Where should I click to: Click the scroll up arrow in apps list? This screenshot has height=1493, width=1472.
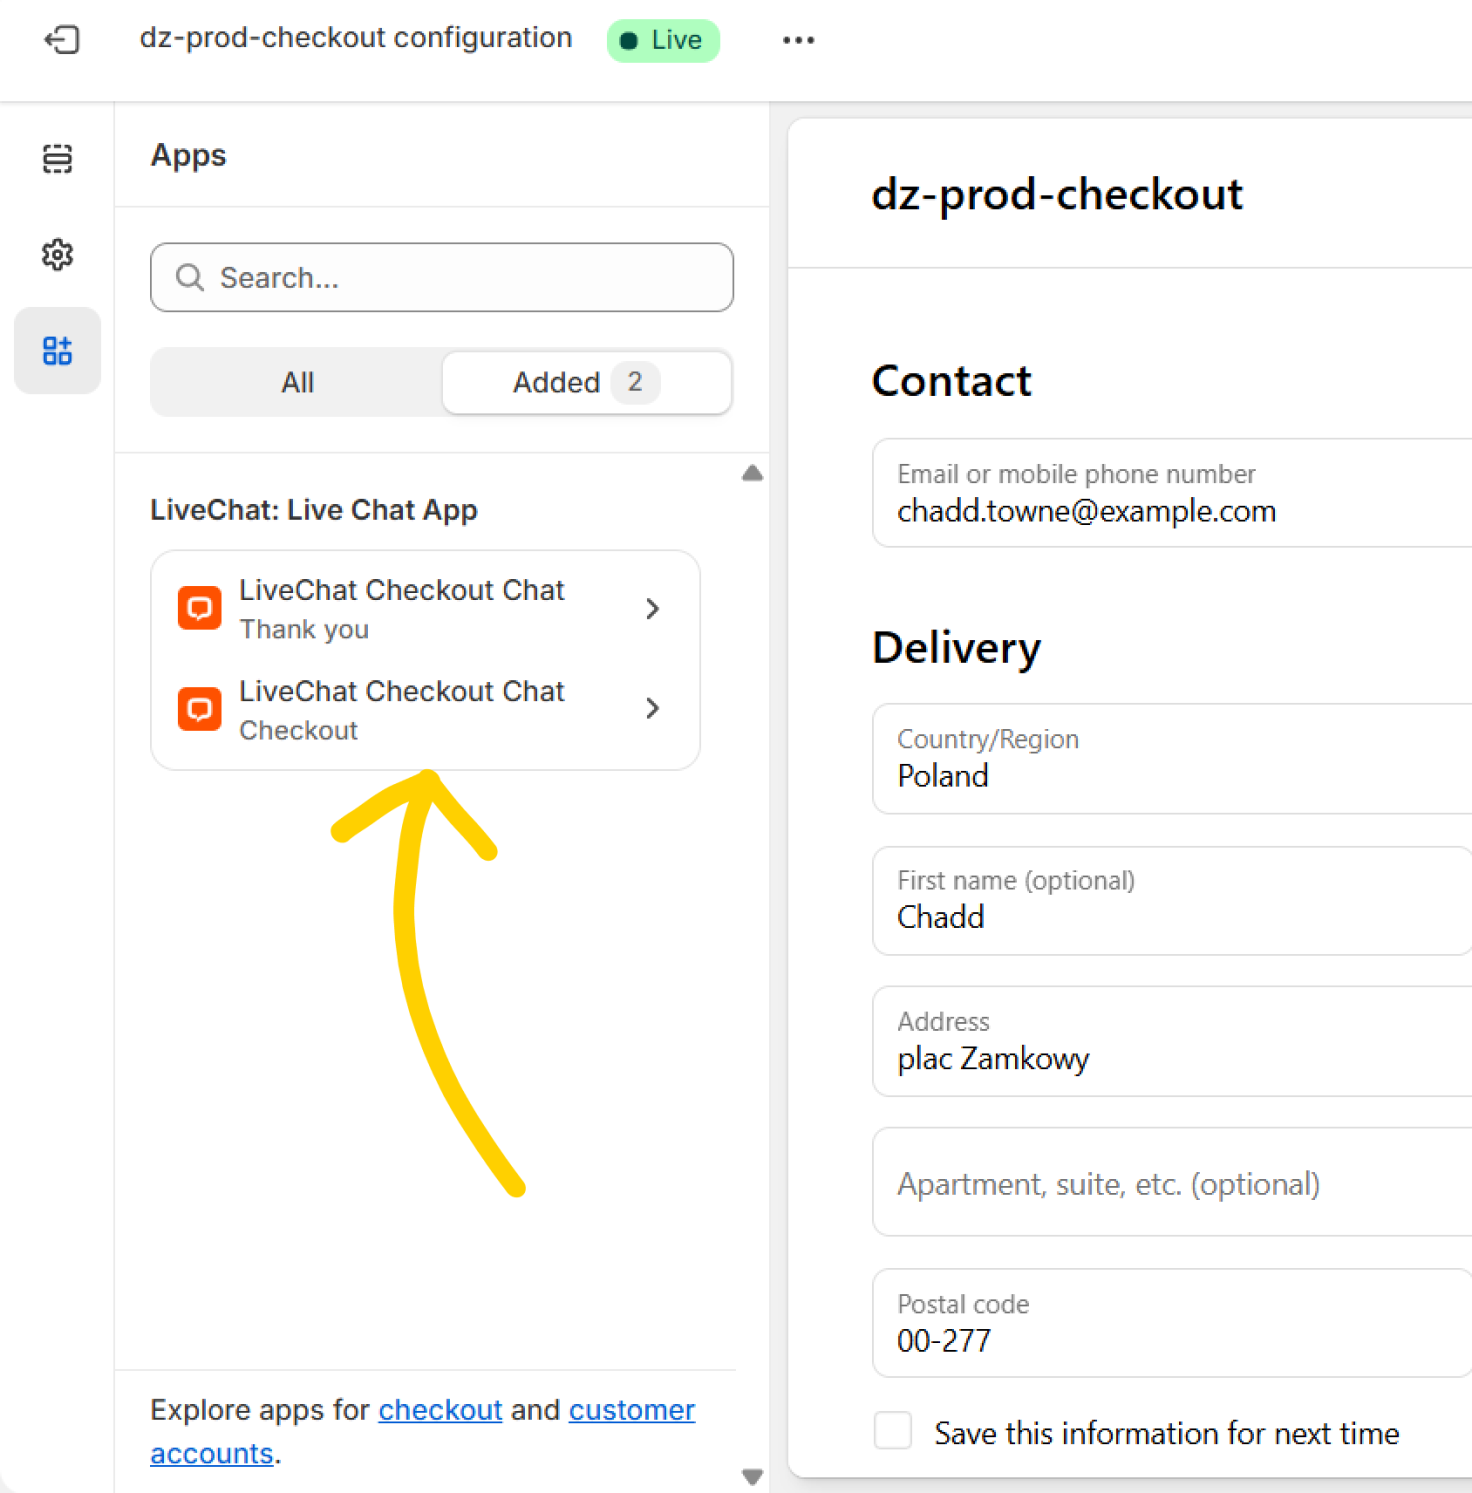pos(753,473)
